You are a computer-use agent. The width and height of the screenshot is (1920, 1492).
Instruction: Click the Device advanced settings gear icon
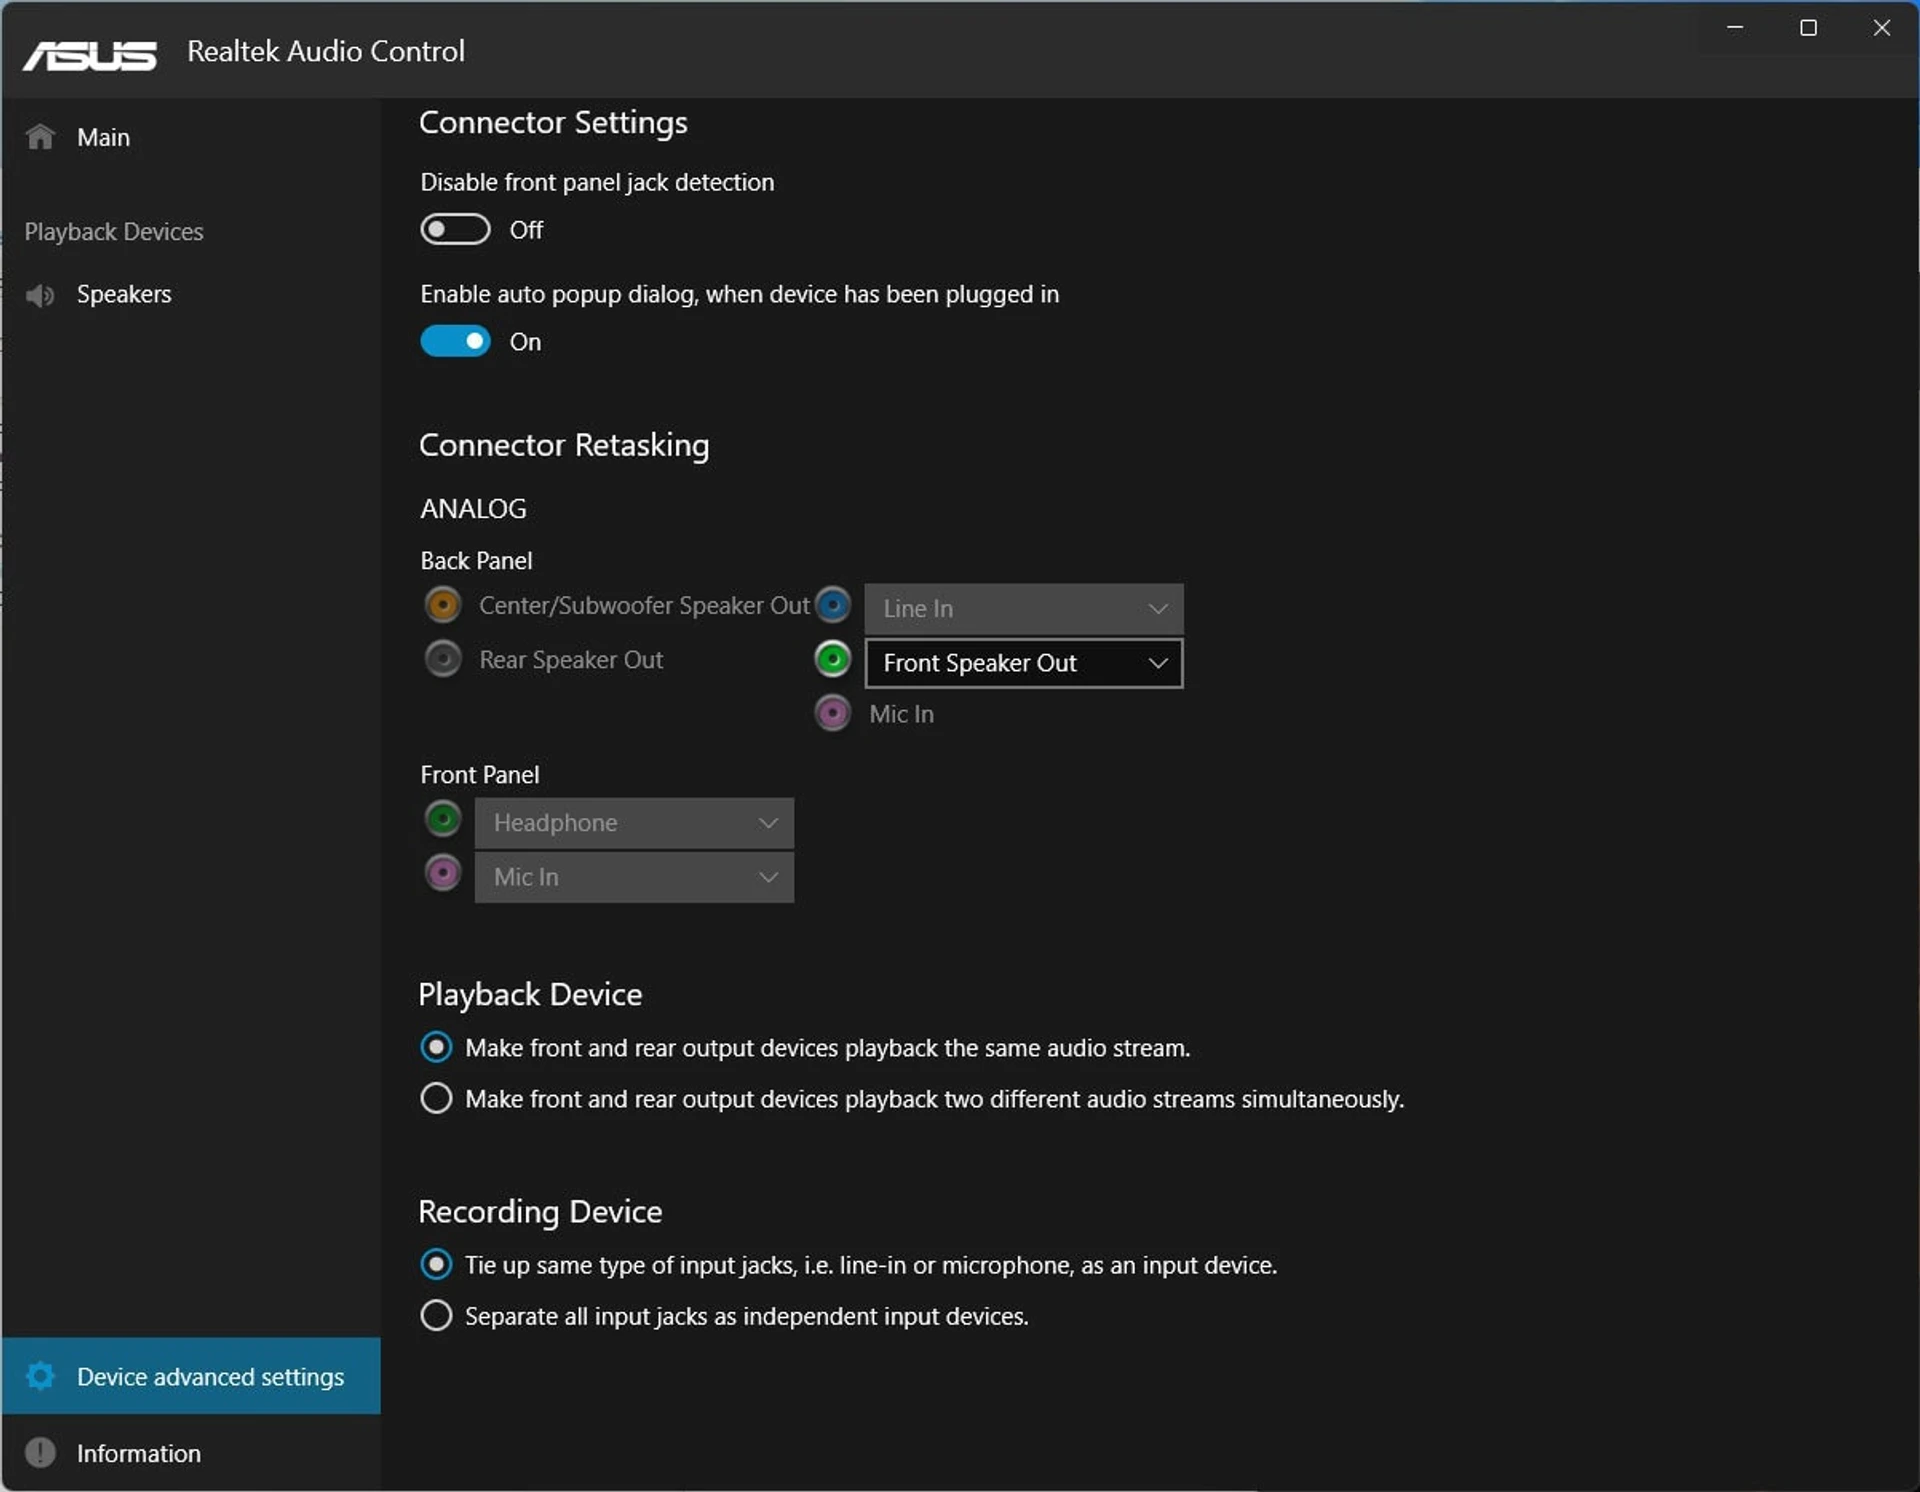tap(40, 1376)
